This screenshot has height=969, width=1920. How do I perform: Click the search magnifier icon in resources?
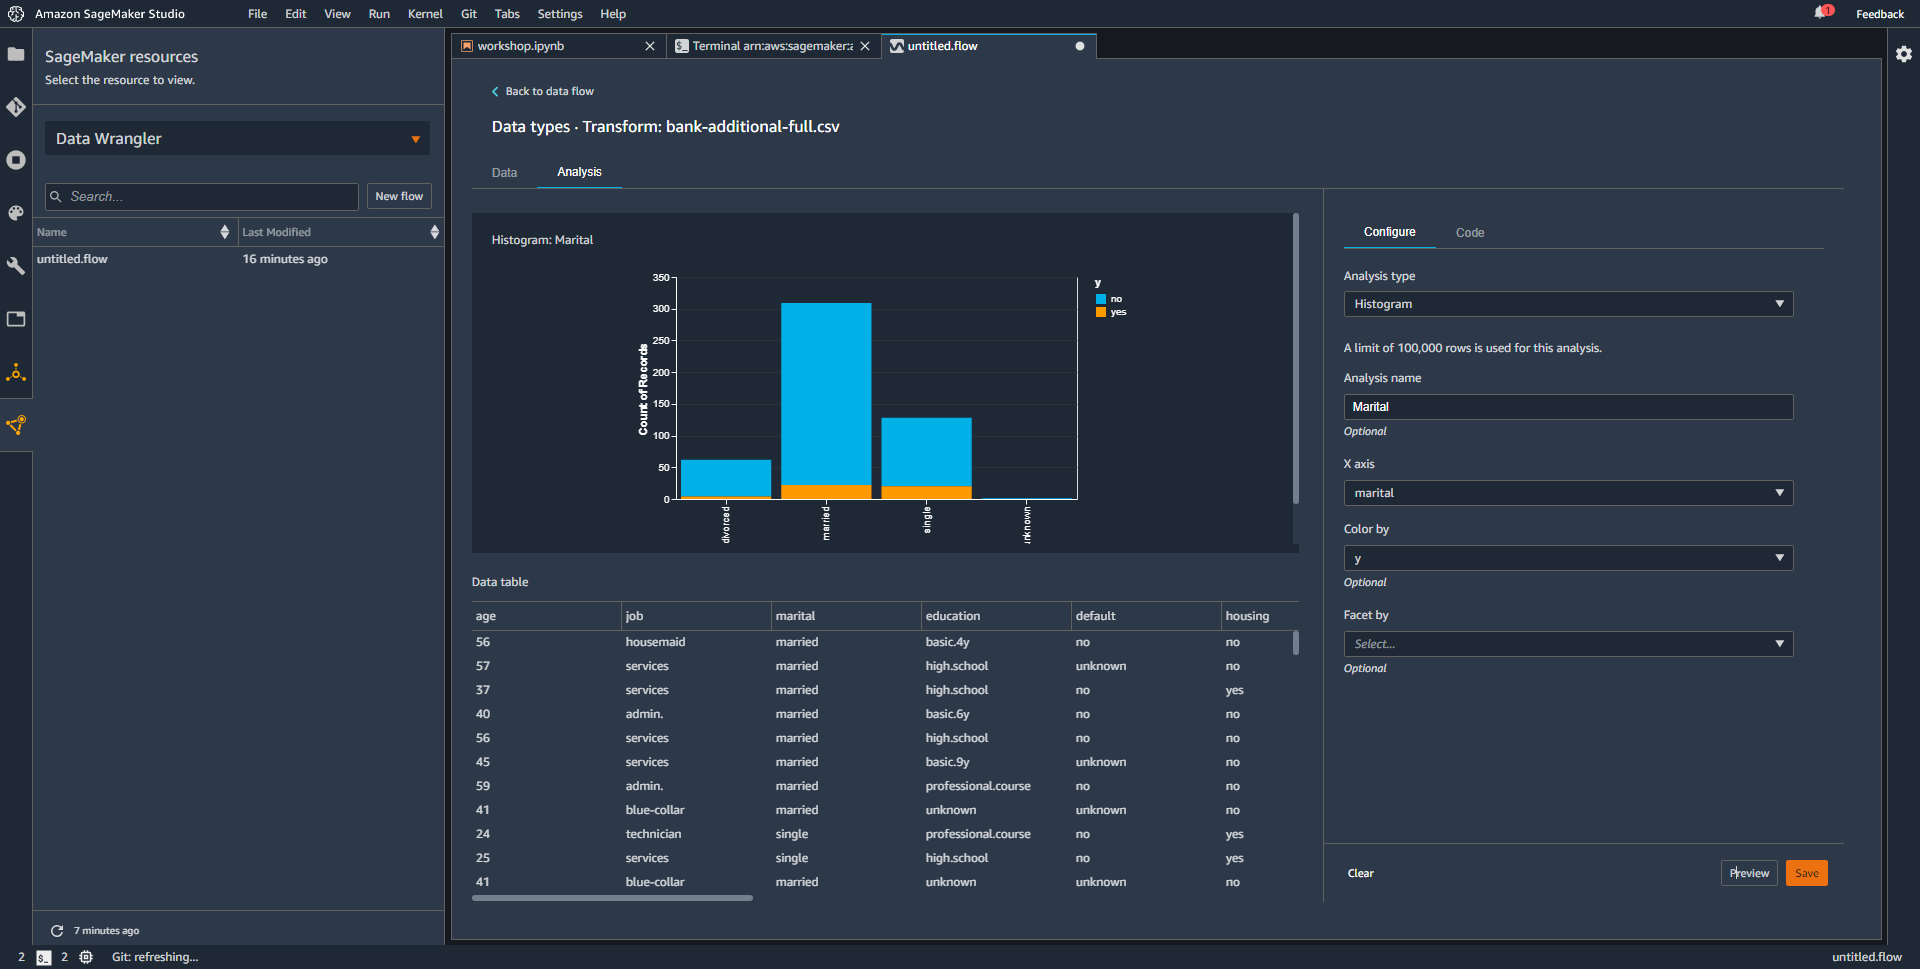coord(56,197)
